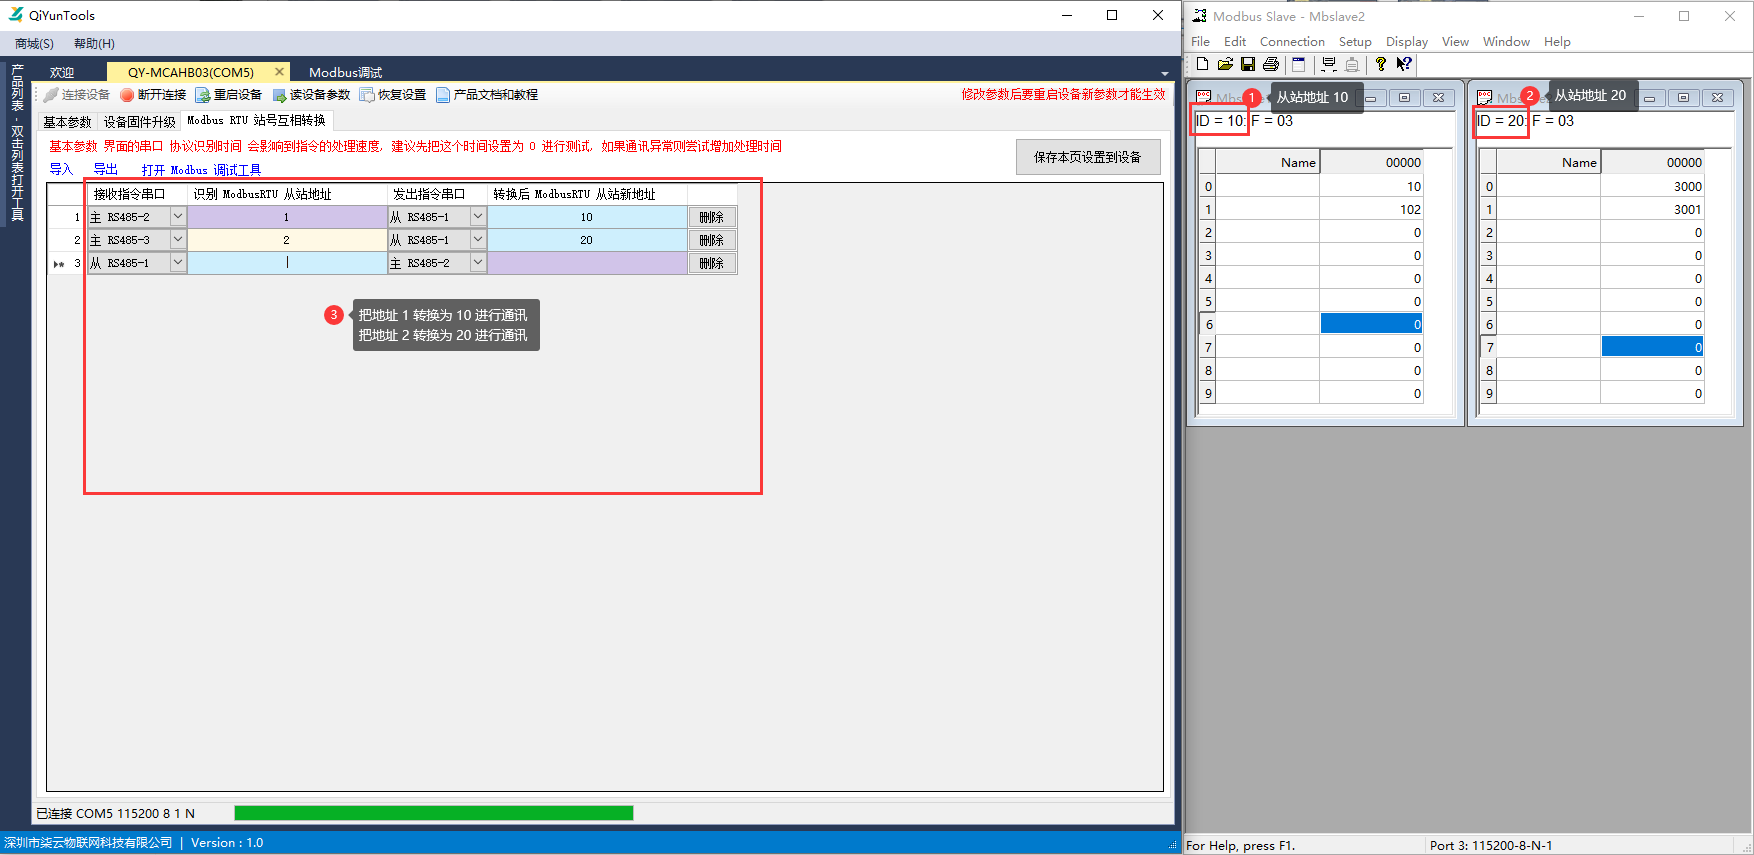Minimize the ID 10 child window
Screen dimensions: 1754x855
[1370, 97]
